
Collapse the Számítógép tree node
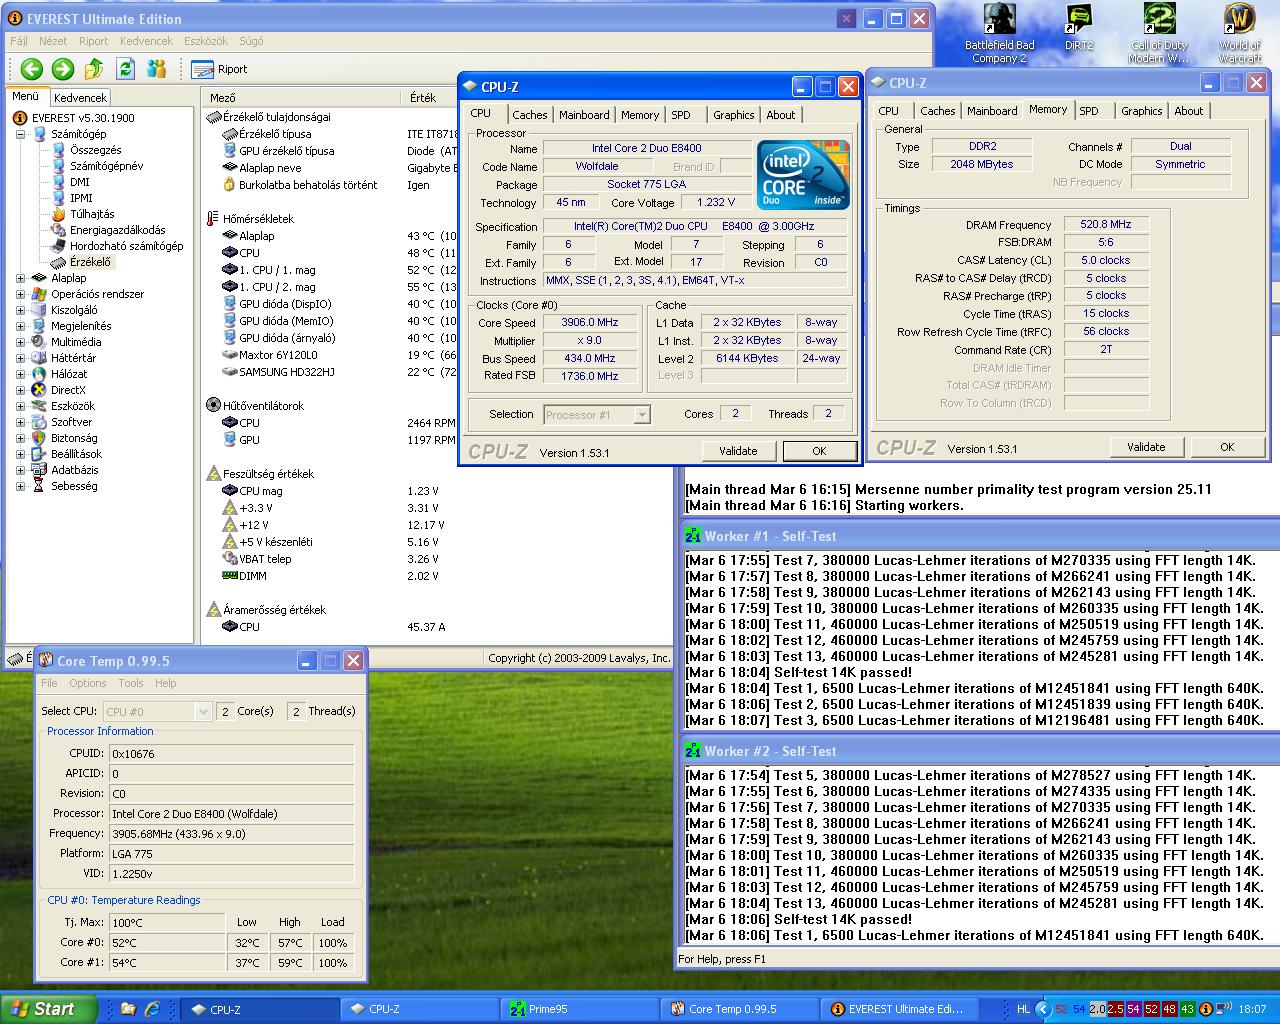(21, 134)
